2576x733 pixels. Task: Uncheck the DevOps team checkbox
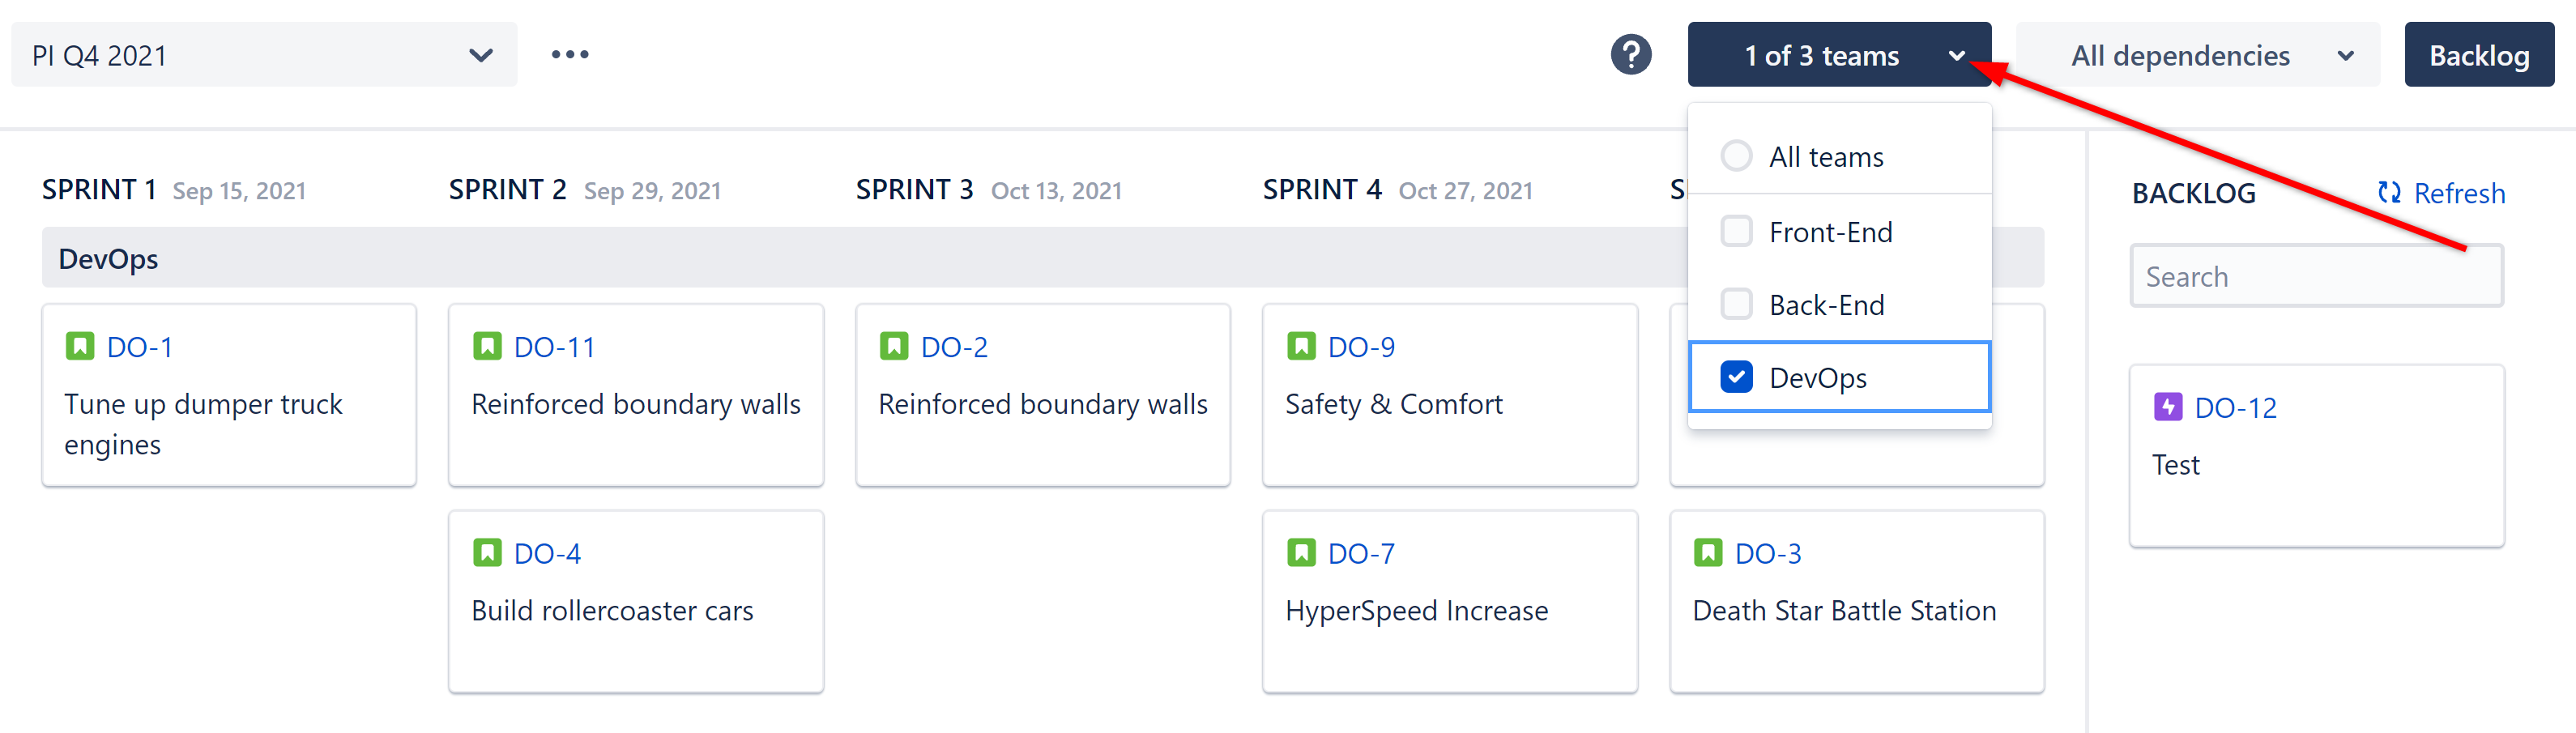[x=1736, y=377]
